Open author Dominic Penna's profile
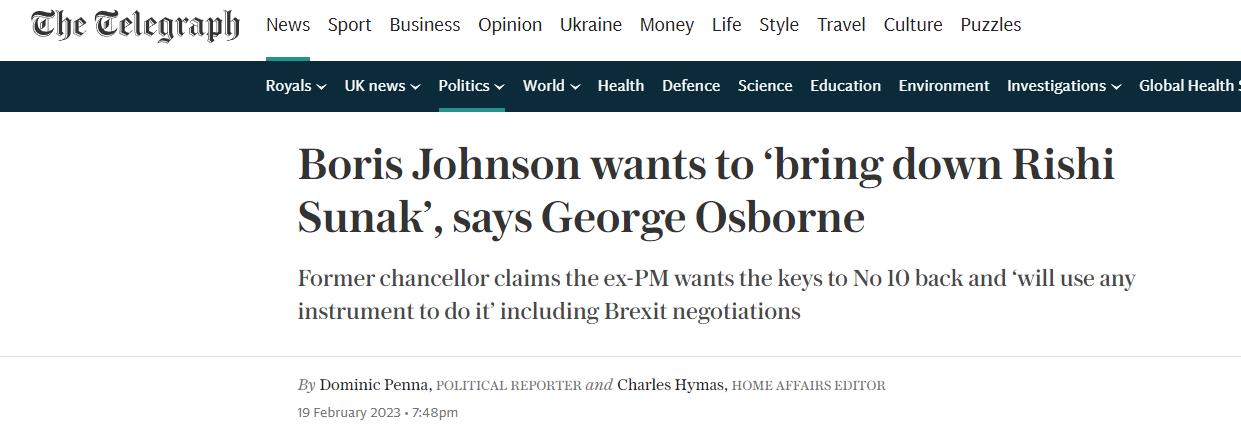1241x429 pixels. pos(375,385)
